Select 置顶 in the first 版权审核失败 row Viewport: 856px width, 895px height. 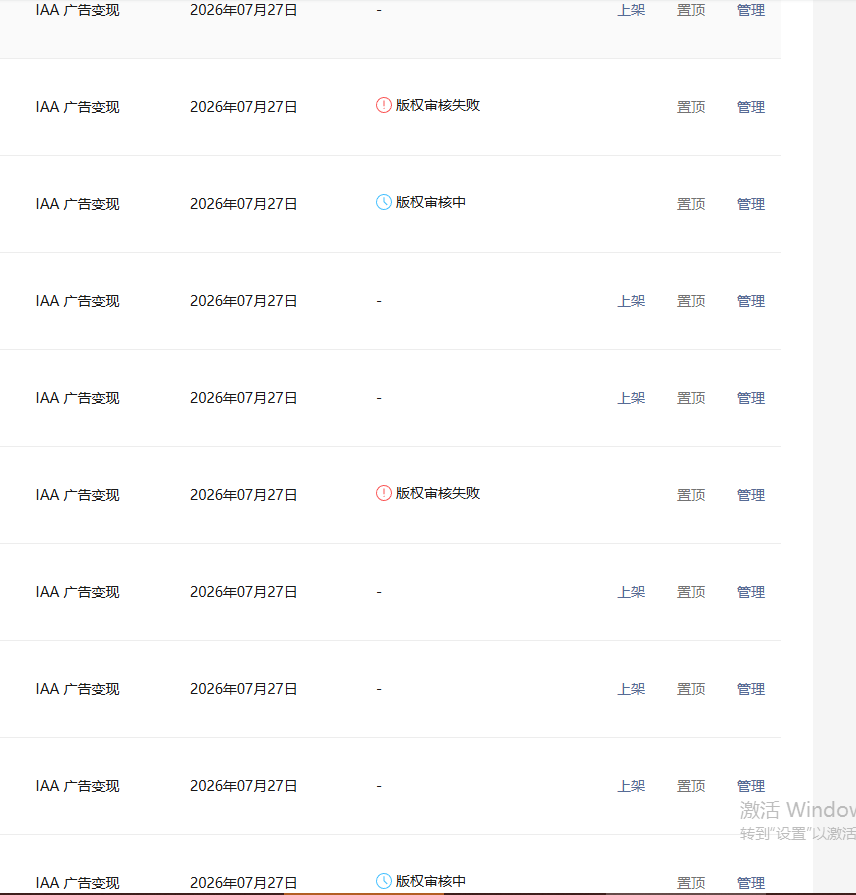pyautogui.click(x=691, y=107)
